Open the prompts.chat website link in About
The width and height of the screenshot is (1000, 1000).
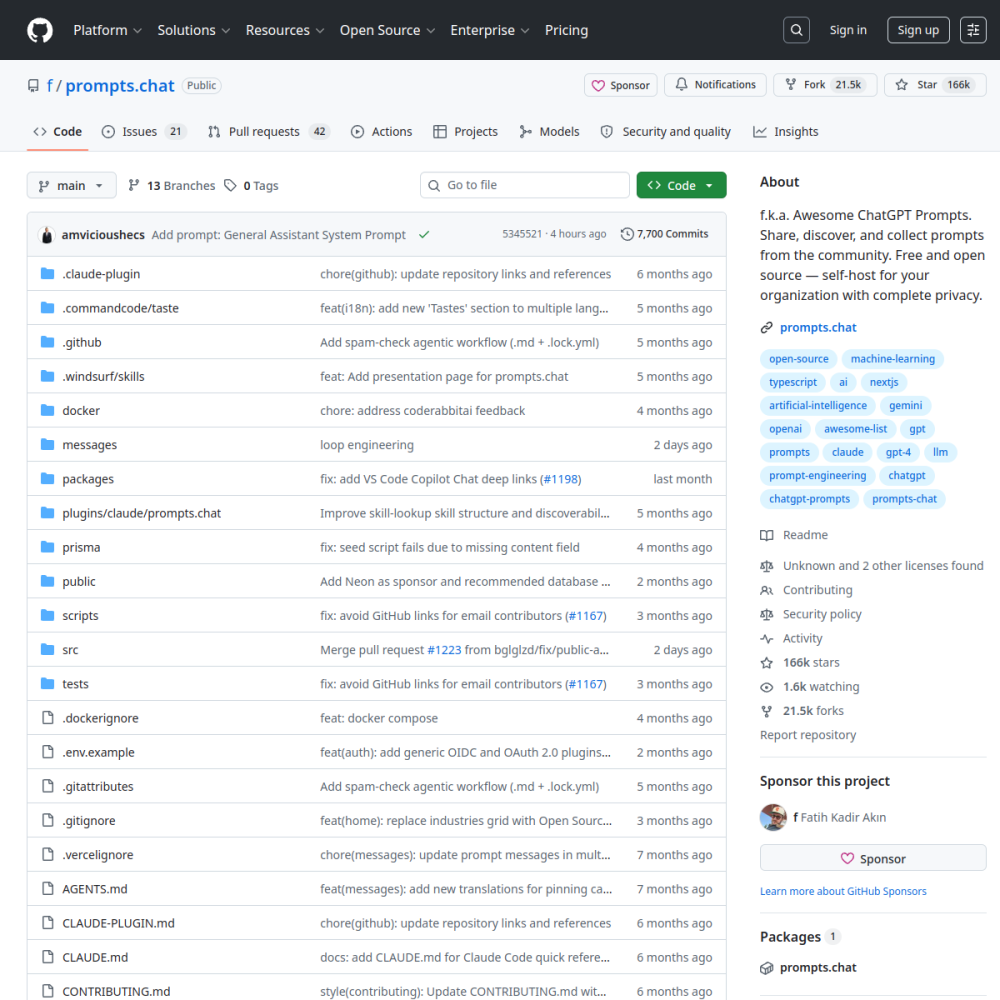coord(818,327)
